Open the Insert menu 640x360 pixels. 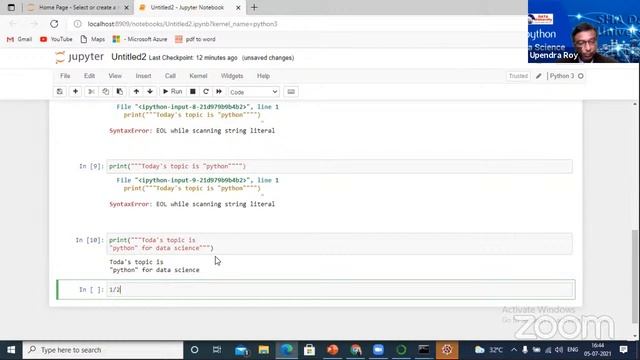143,76
